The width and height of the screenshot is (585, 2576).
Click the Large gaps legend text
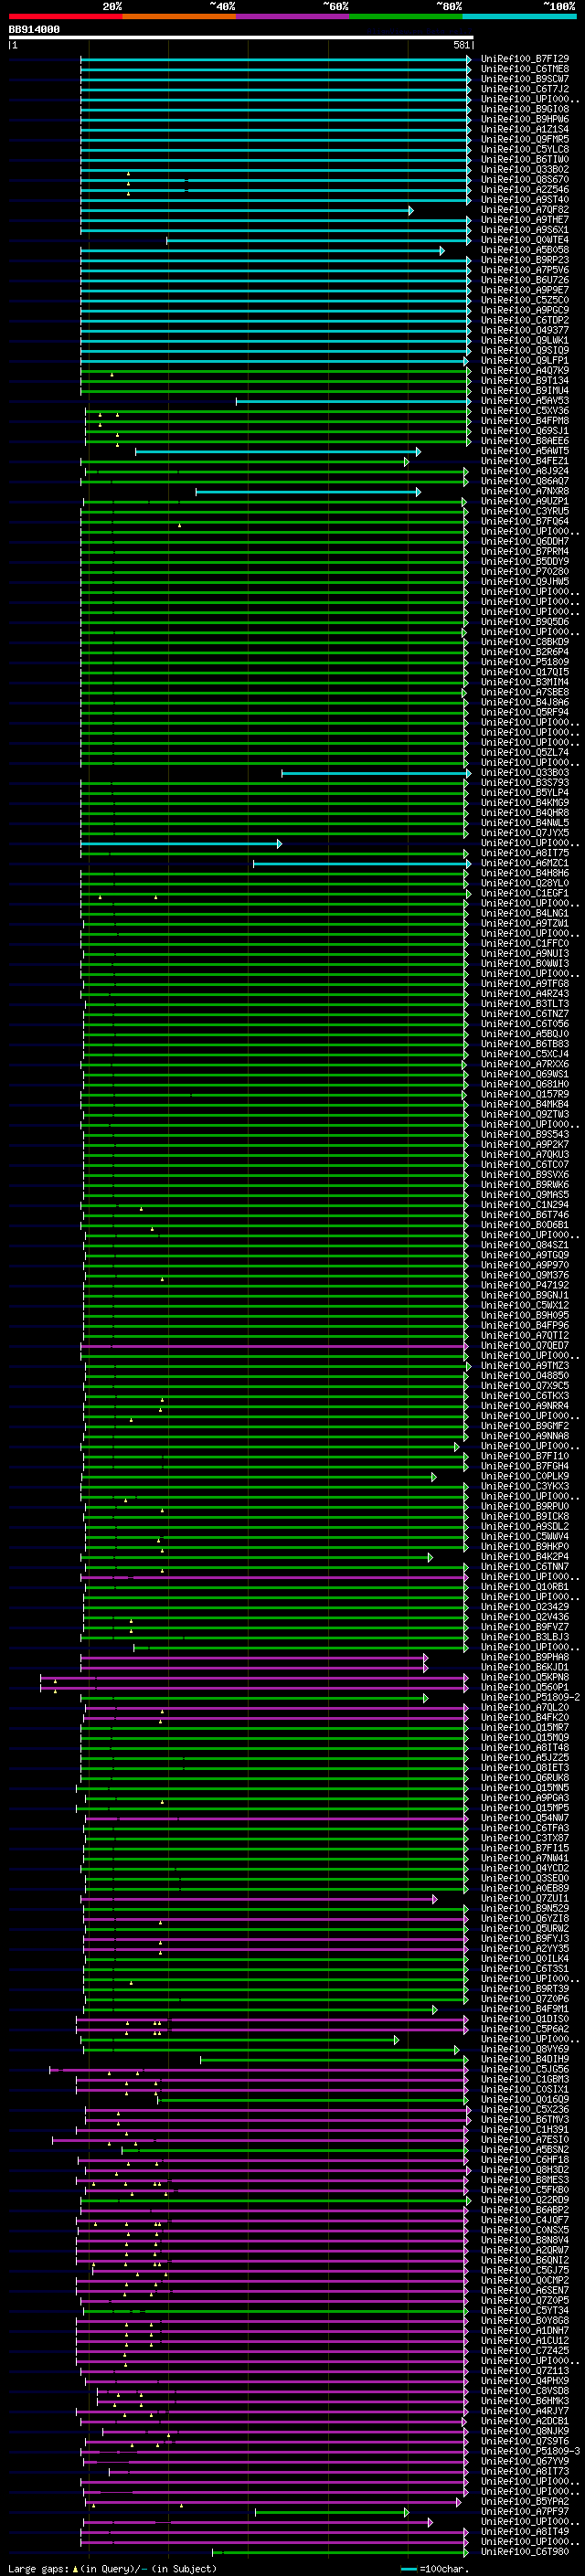(112, 2568)
